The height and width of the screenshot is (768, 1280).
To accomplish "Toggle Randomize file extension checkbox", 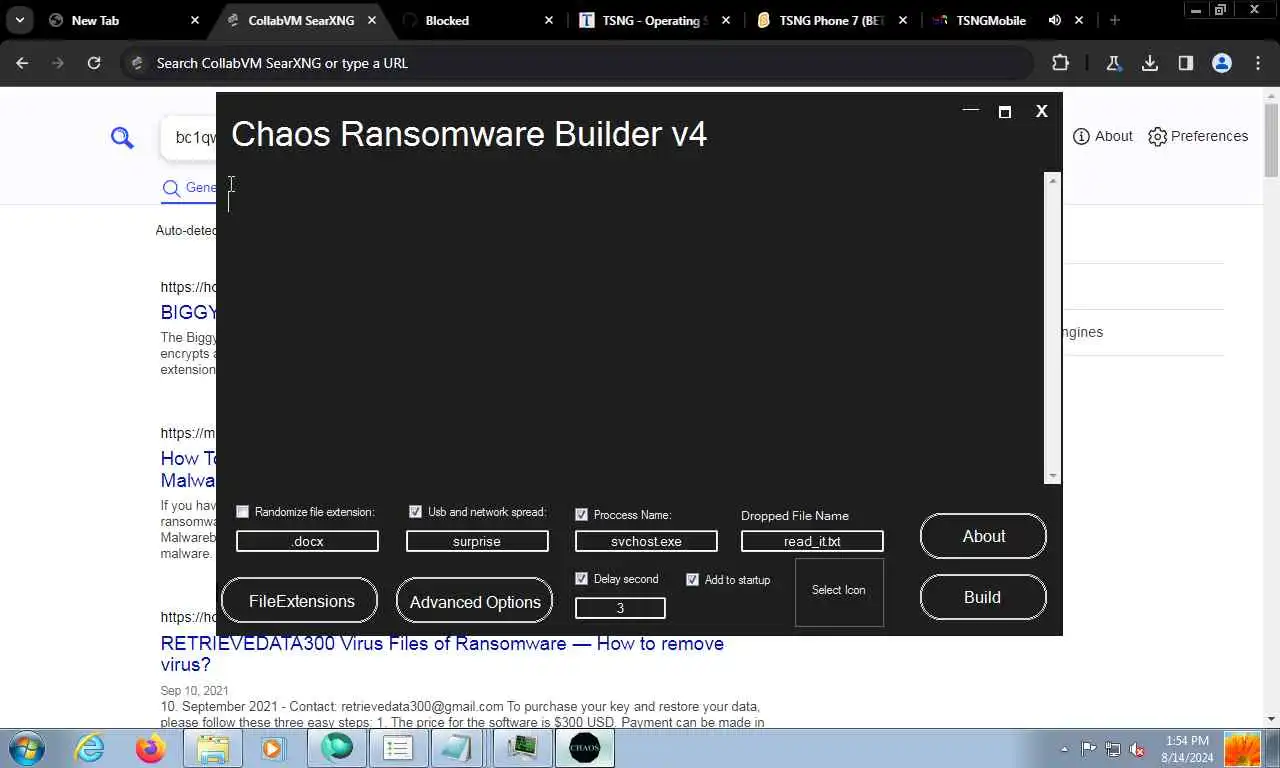I will 242,512.
